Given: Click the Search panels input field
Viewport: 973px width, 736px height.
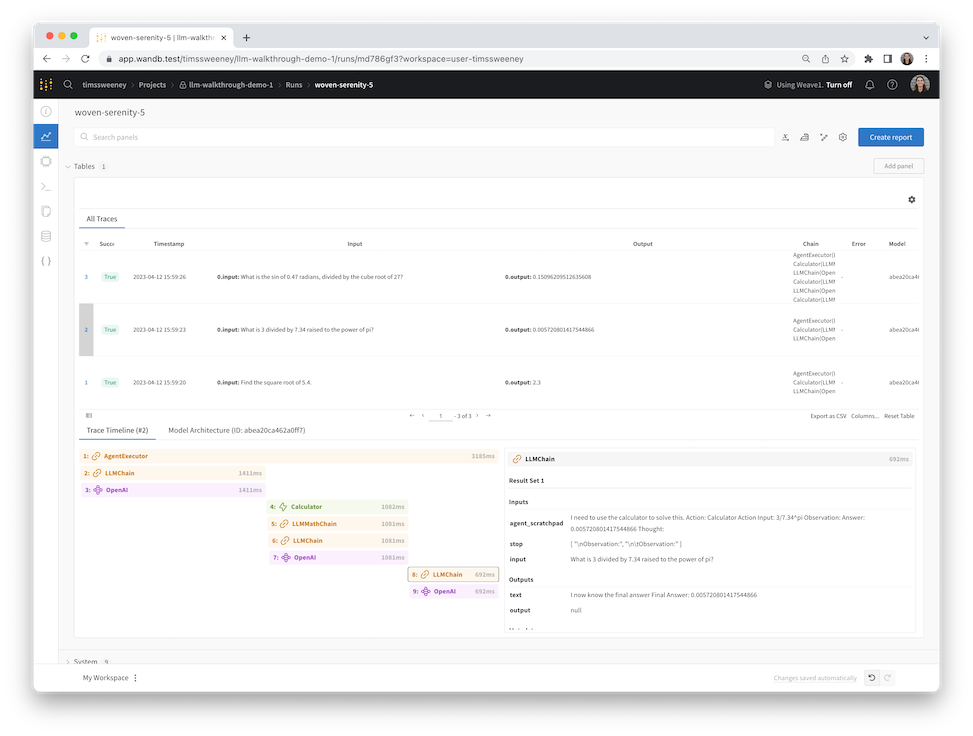Looking at the screenshot, I should [430, 137].
